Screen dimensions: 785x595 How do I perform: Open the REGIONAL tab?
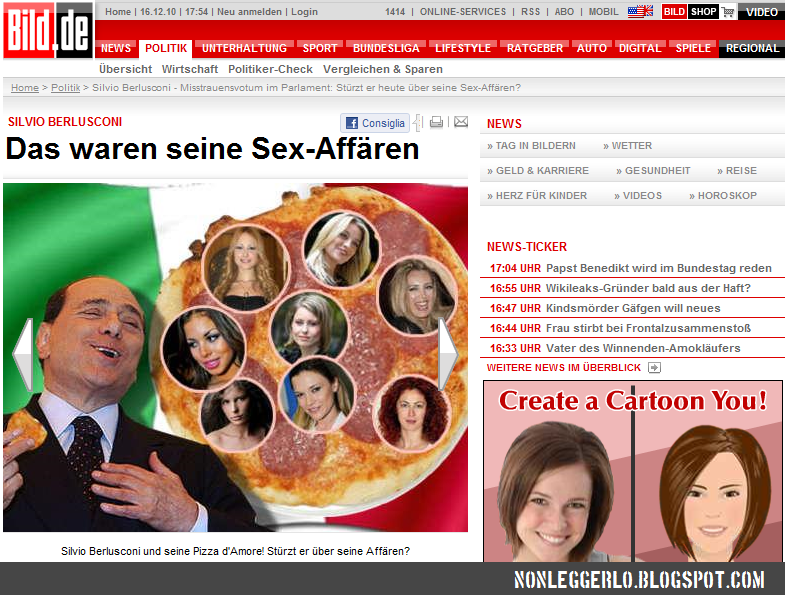[x=752, y=49]
